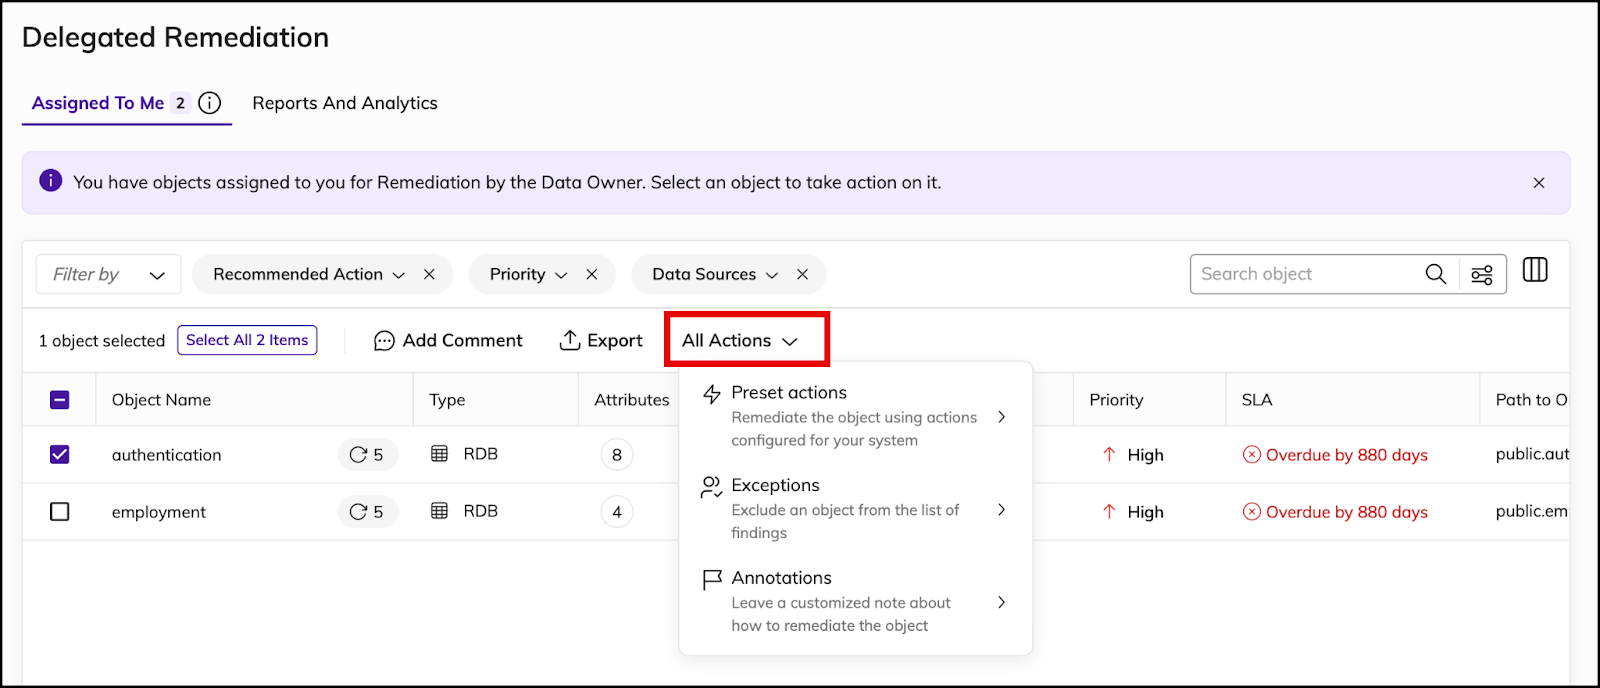Switch to Reports And Analytics tab

tap(345, 103)
